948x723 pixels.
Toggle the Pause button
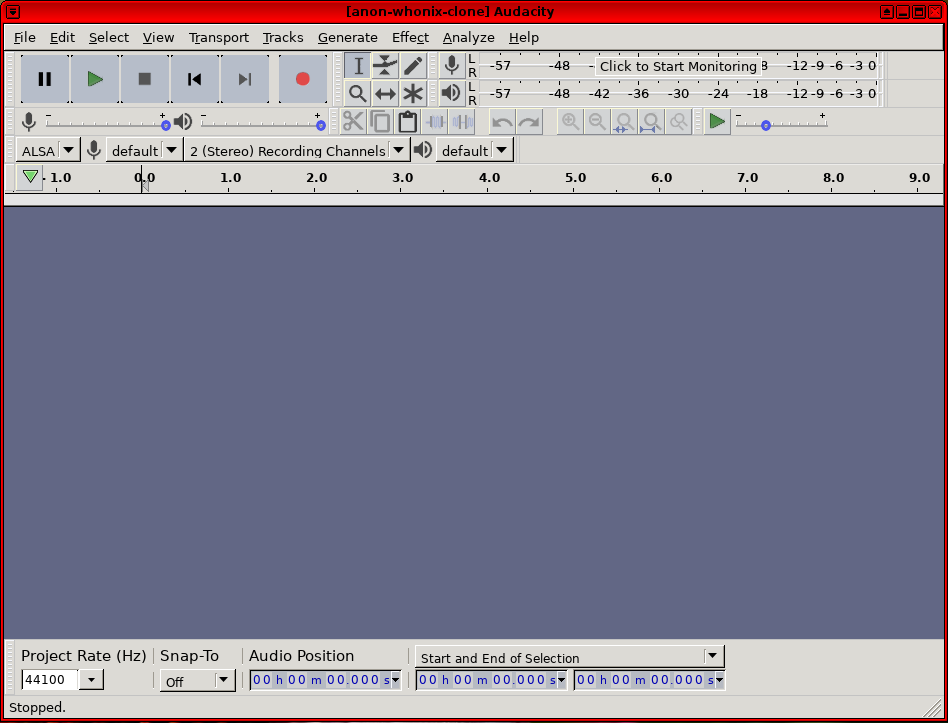[x=45, y=79]
